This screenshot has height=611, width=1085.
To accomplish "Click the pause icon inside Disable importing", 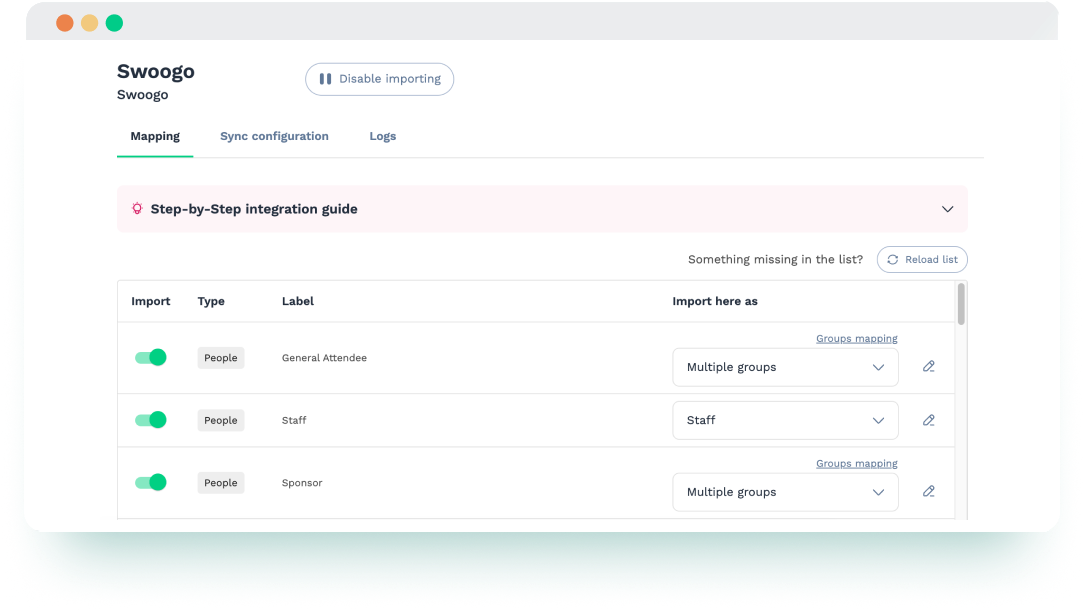I will pos(327,79).
